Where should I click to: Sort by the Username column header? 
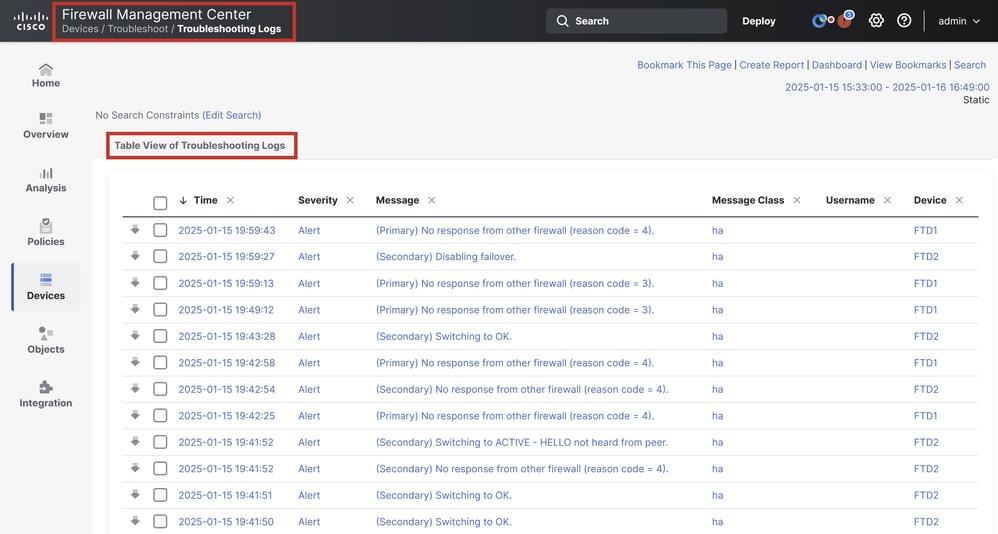(x=850, y=200)
